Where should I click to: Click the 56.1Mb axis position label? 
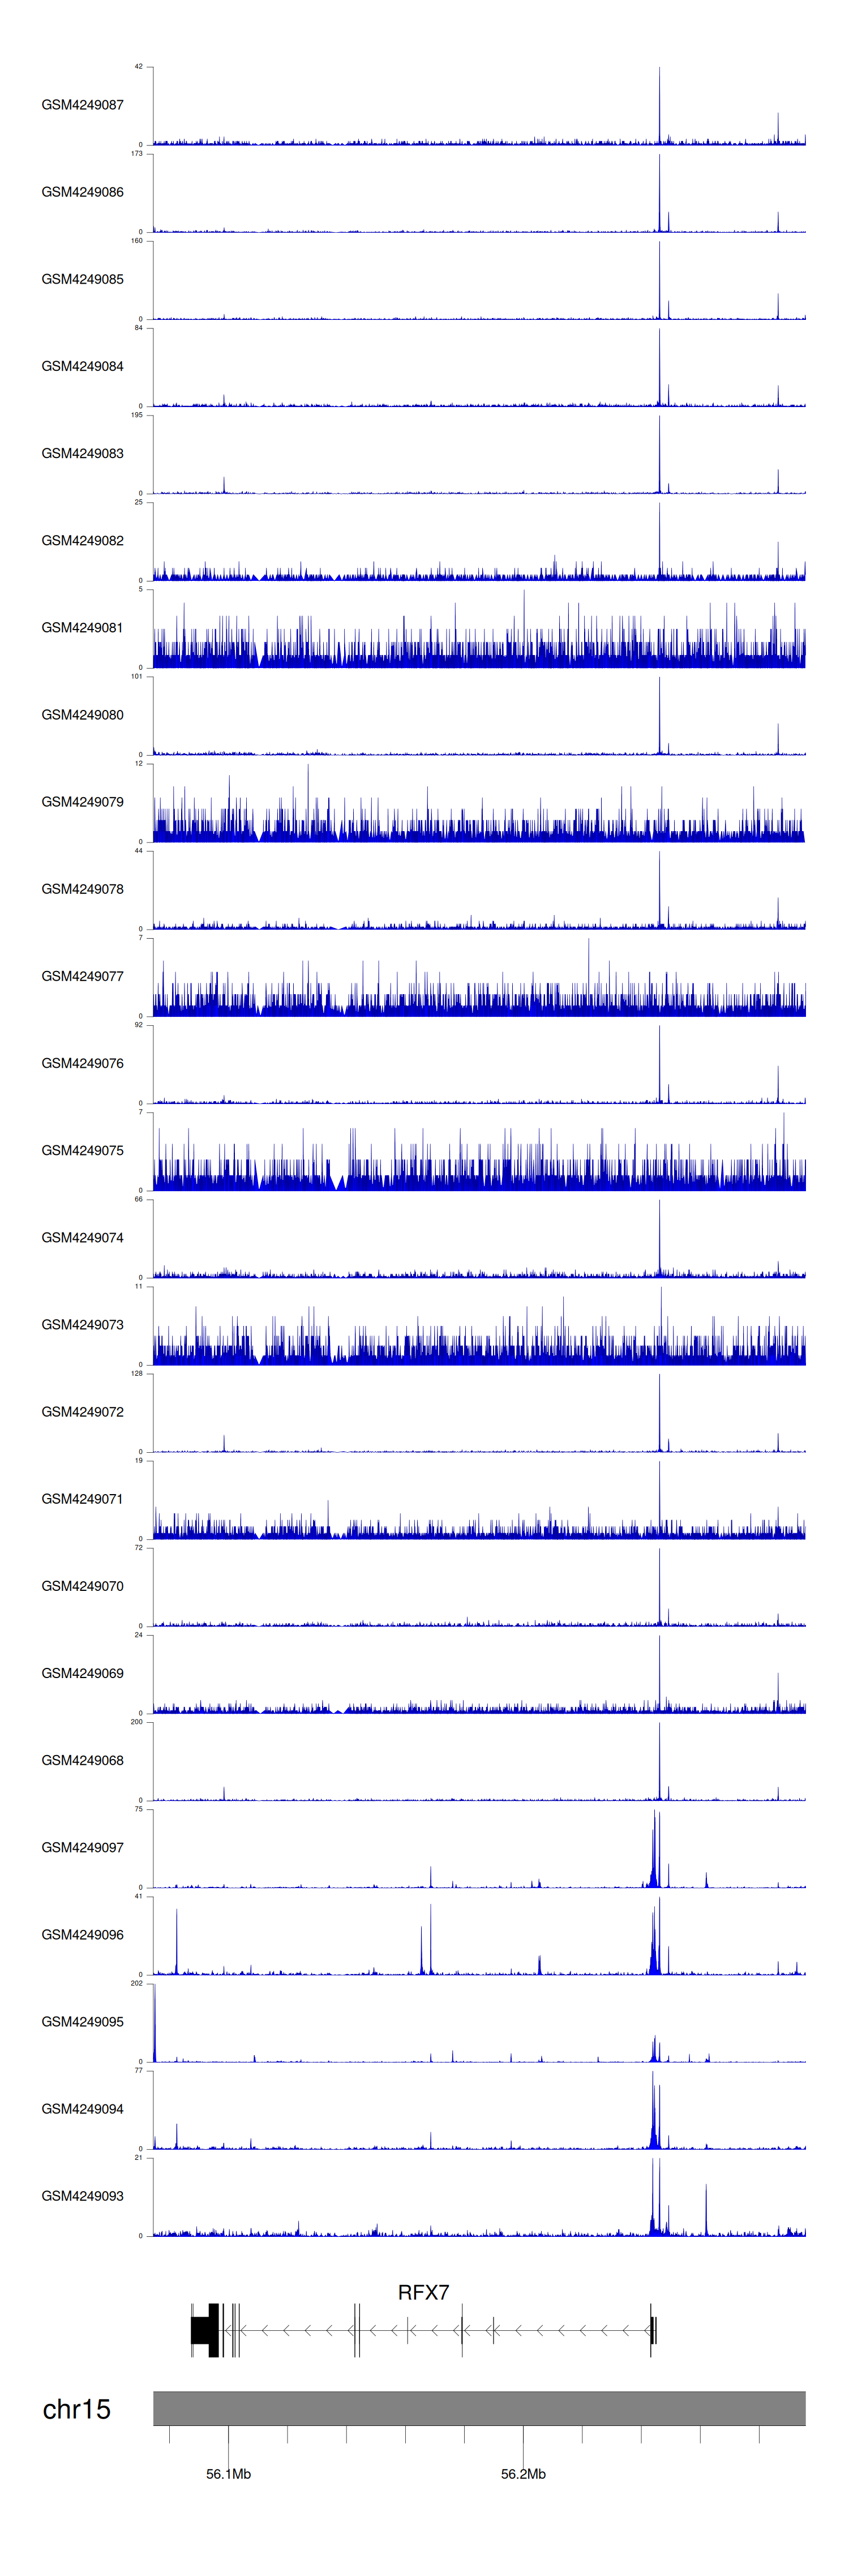(228, 2474)
